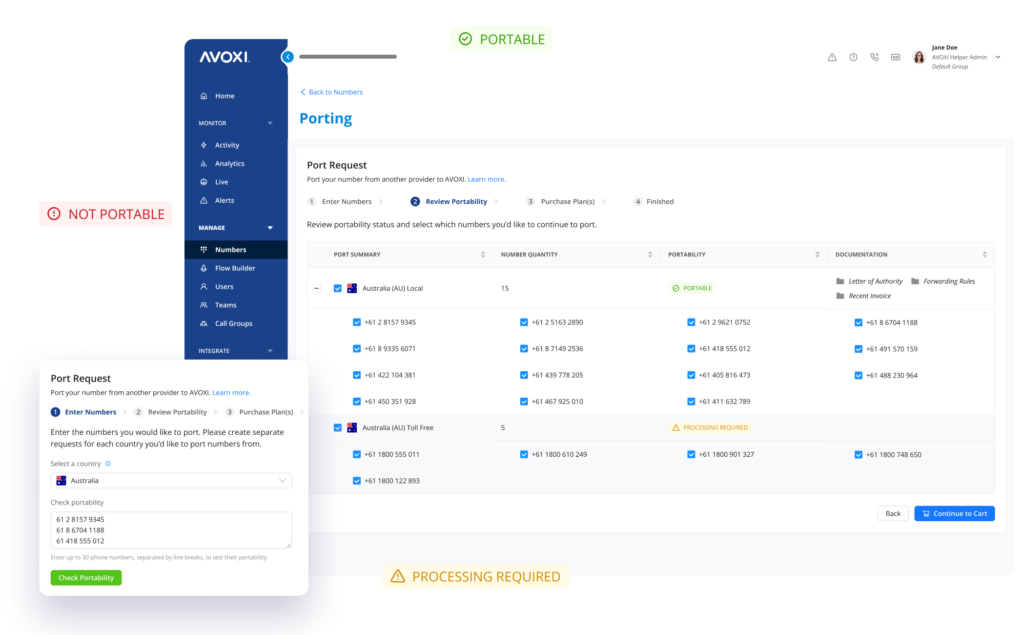
Task: Go to Call Groups in sidebar
Action: 233,323
